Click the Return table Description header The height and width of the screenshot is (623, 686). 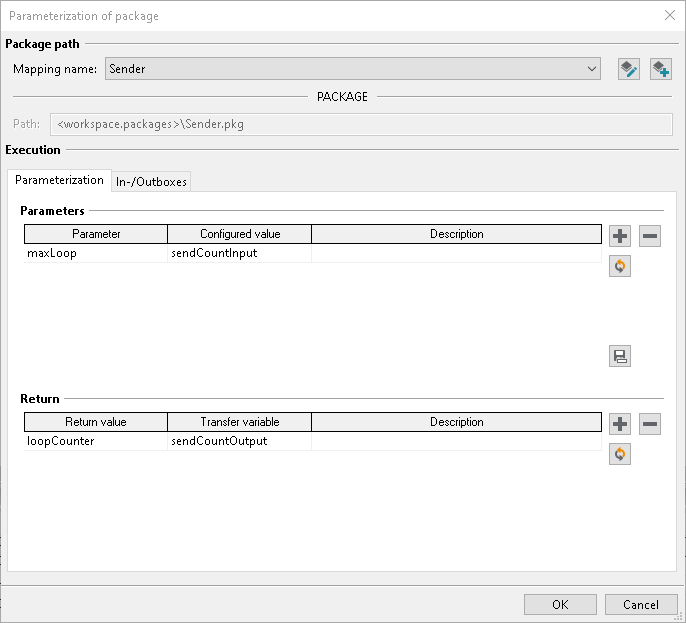coord(456,422)
